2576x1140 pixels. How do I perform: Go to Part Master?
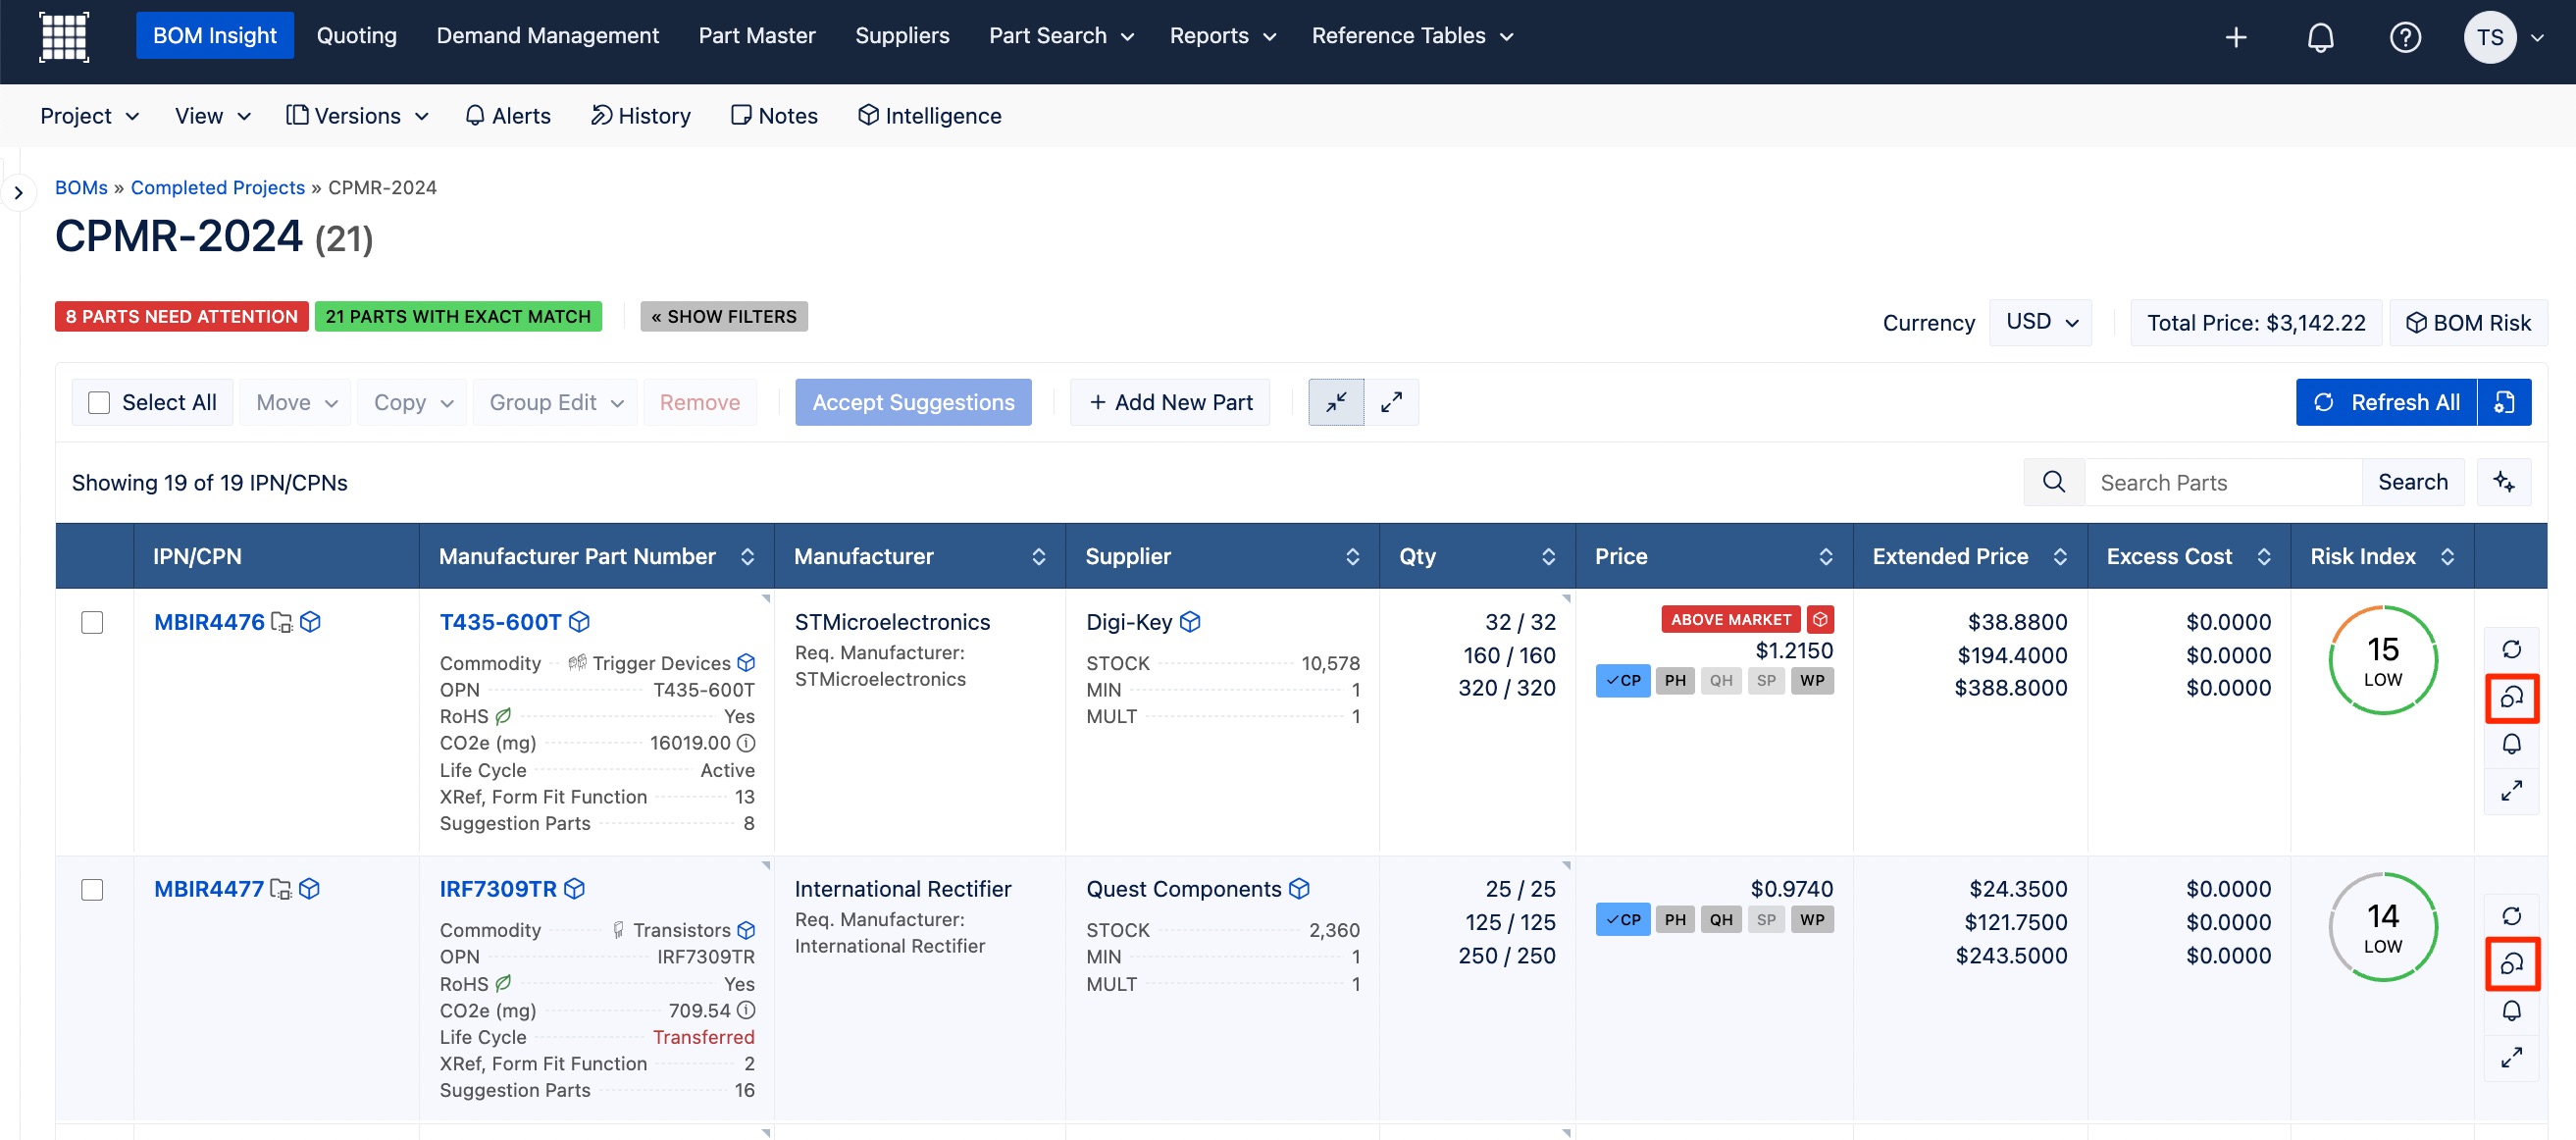[x=757, y=36]
